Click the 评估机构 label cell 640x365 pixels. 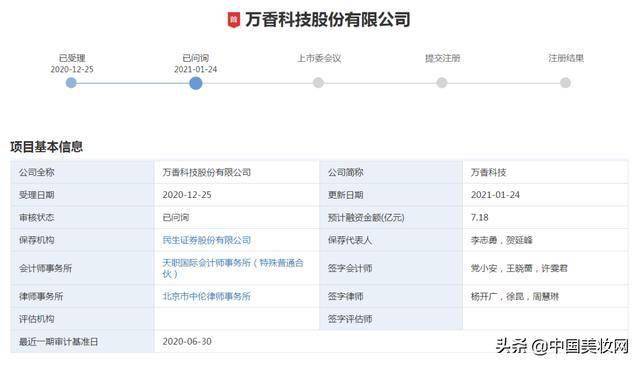(82, 319)
